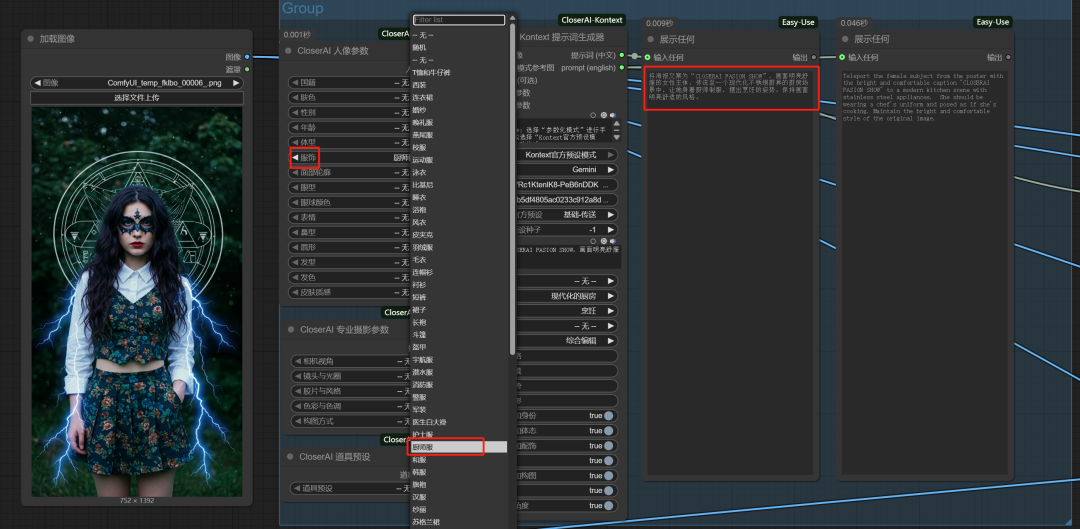1080x529 pixels.
Task: Click right arrow of the 现代化的厨房 selector
Action: click(x=610, y=296)
